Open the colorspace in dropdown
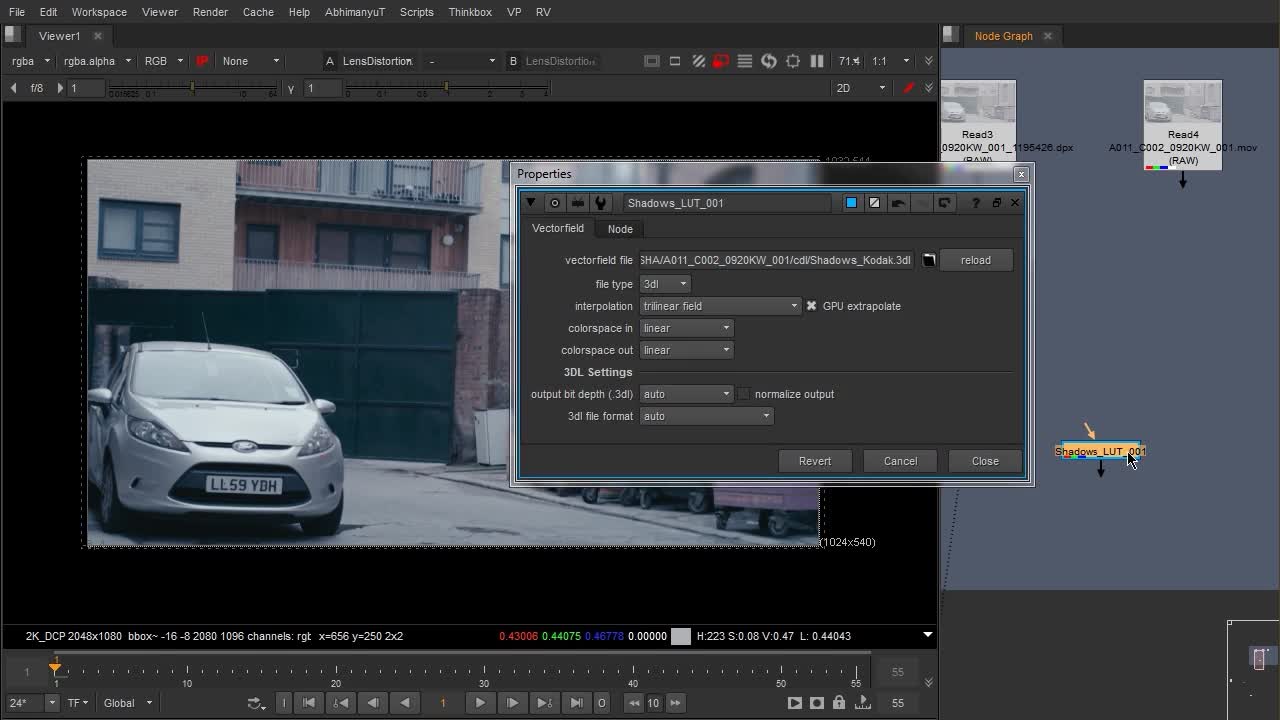 click(x=686, y=328)
